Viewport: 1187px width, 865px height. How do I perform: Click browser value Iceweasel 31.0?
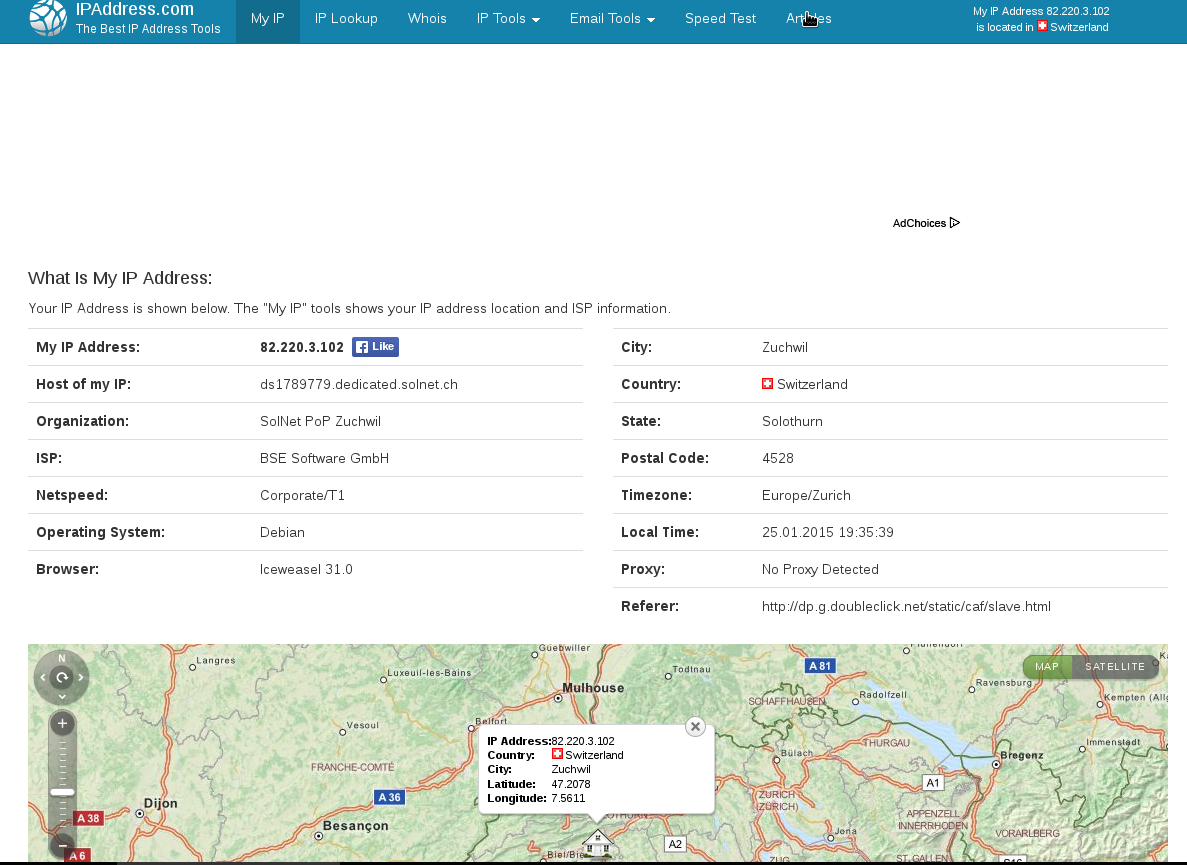(306, 570)
